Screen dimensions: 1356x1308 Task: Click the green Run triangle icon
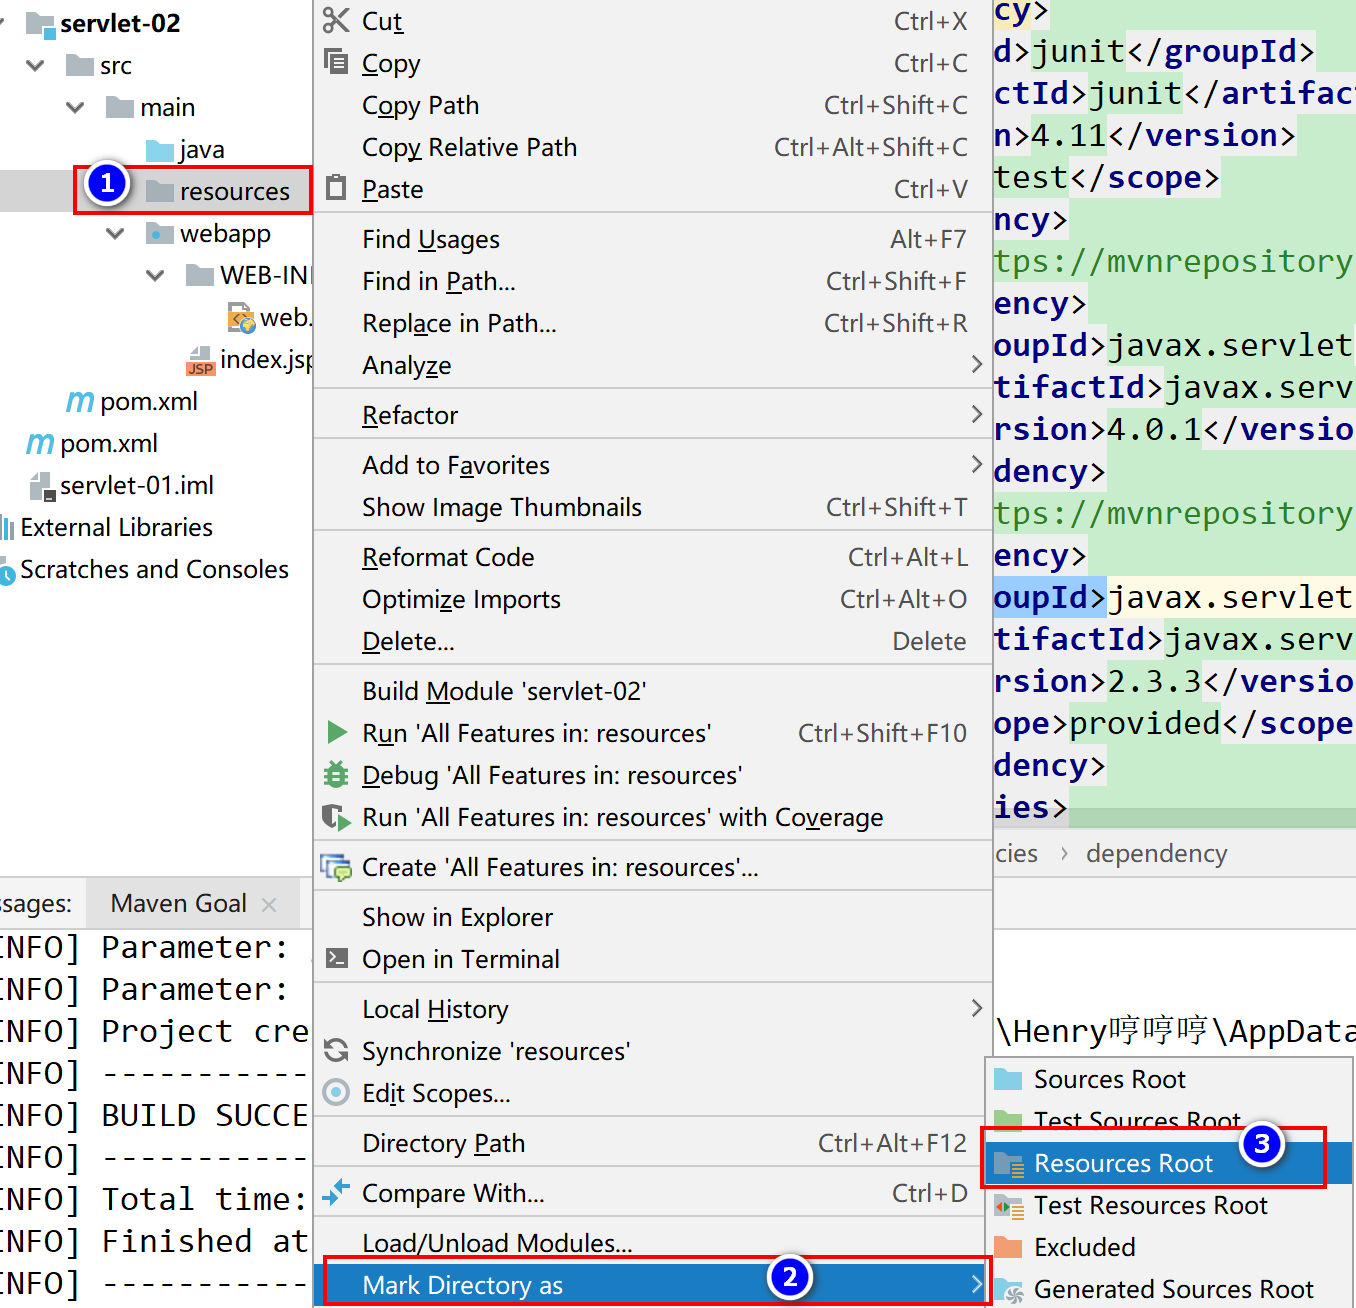coord(337,732)
